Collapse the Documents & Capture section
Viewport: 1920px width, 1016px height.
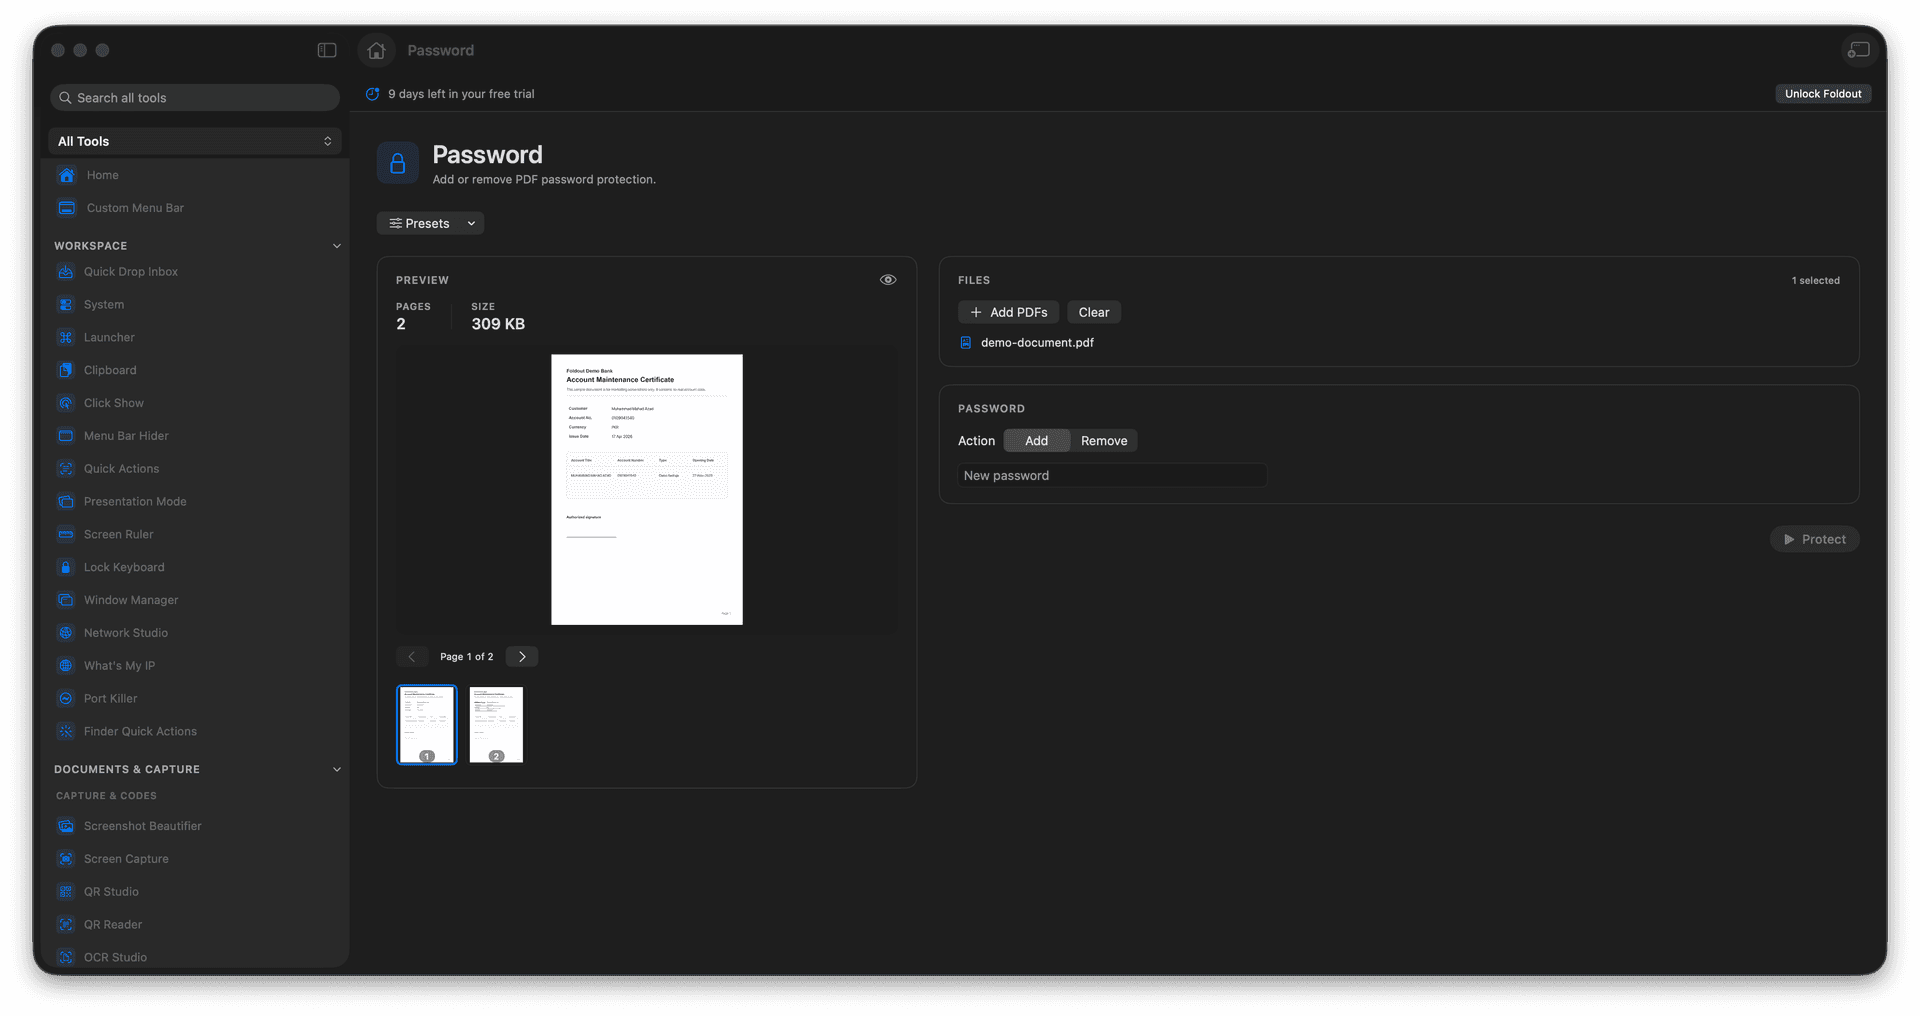click(x=337, y=769)
